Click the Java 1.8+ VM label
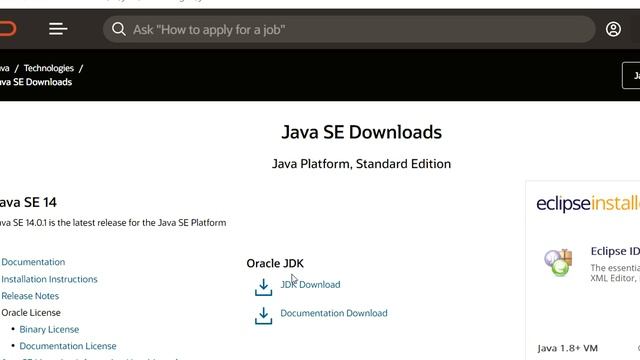640x360 pixels. click(x=568, y=348)
